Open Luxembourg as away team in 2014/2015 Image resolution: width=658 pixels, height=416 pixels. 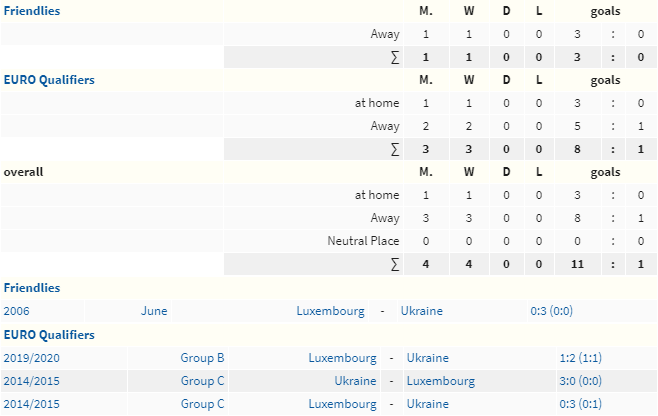pos(441,381)
